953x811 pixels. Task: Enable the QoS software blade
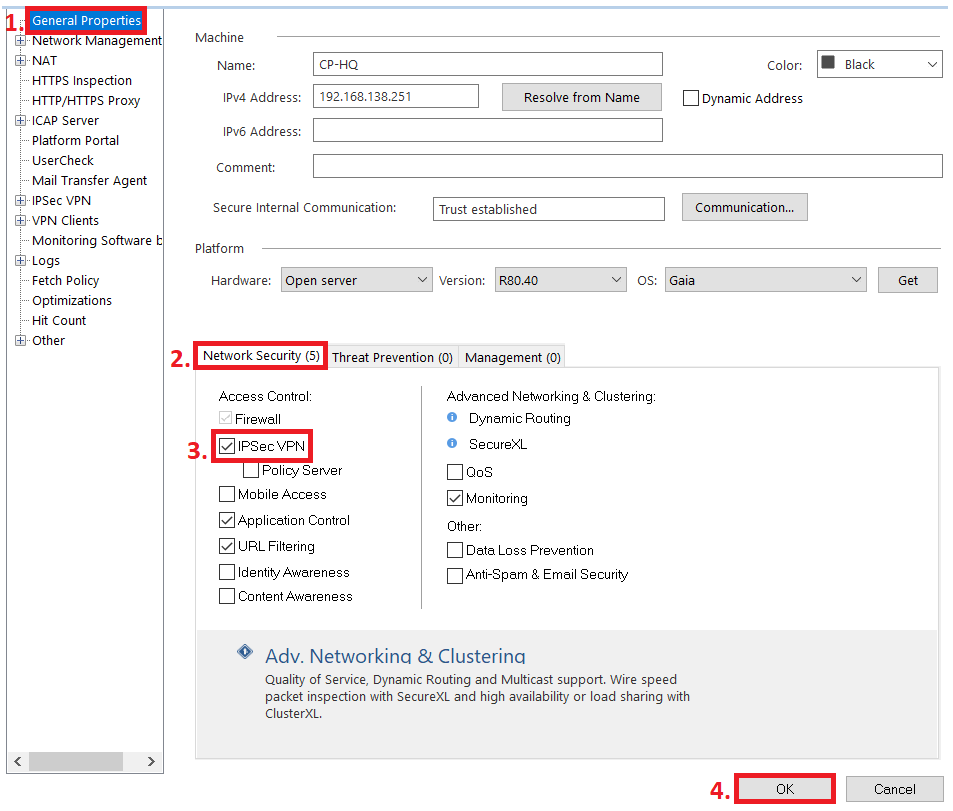455,472
